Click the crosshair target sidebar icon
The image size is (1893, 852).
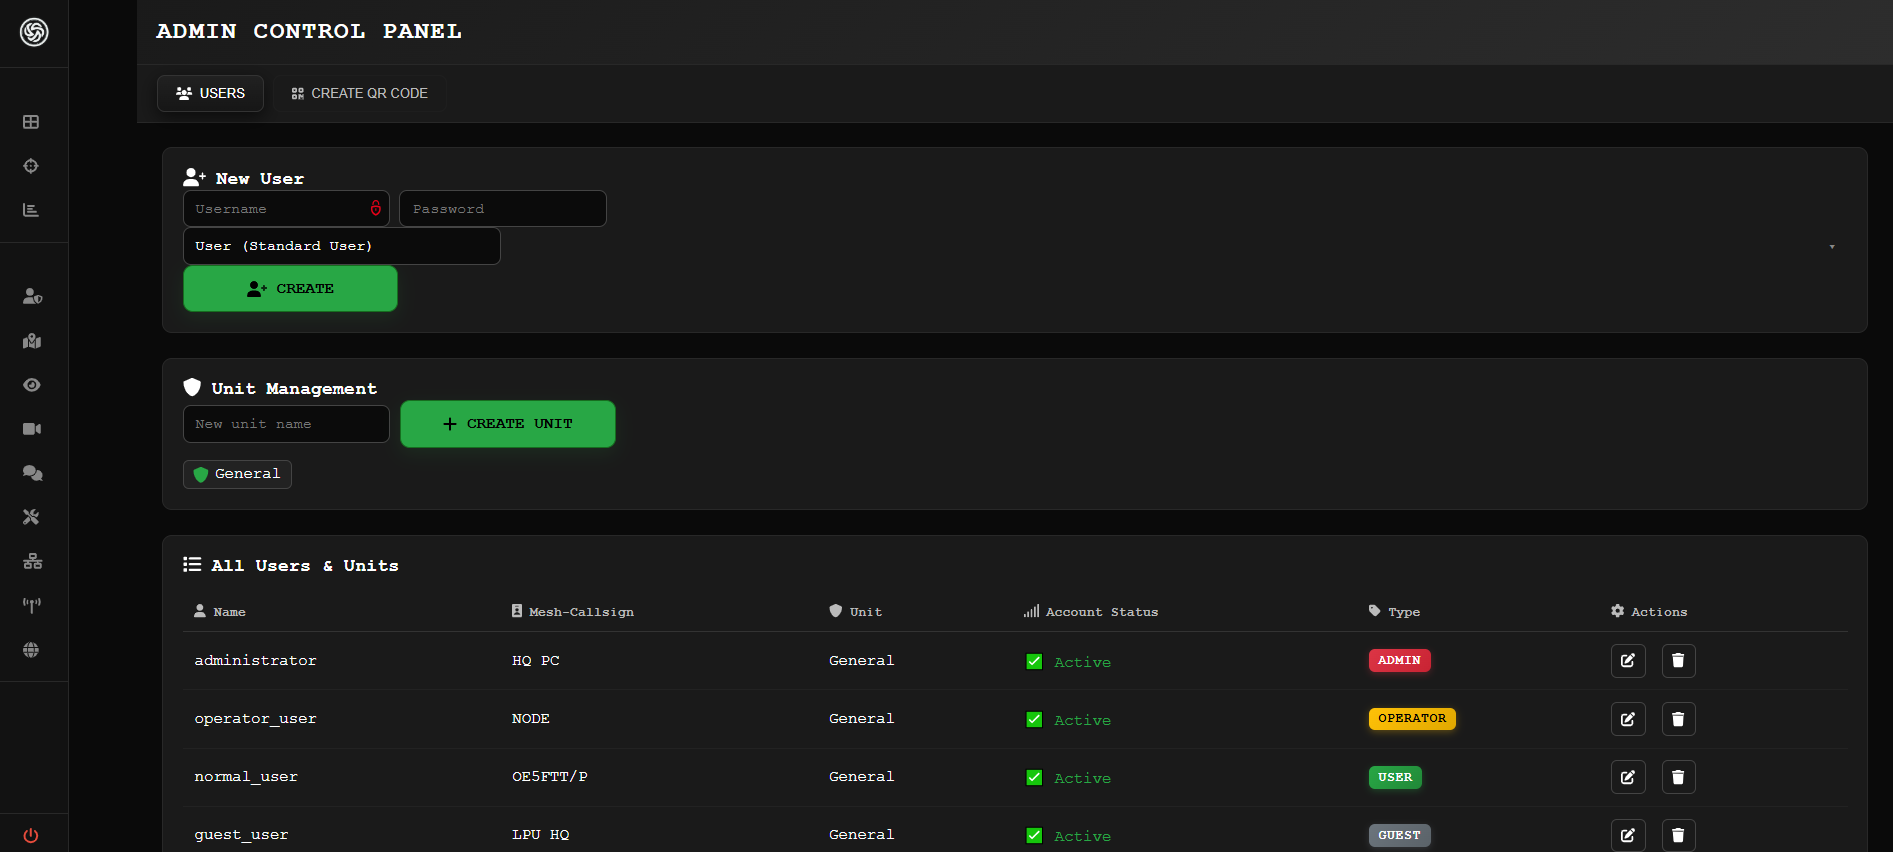coord(31,166)
